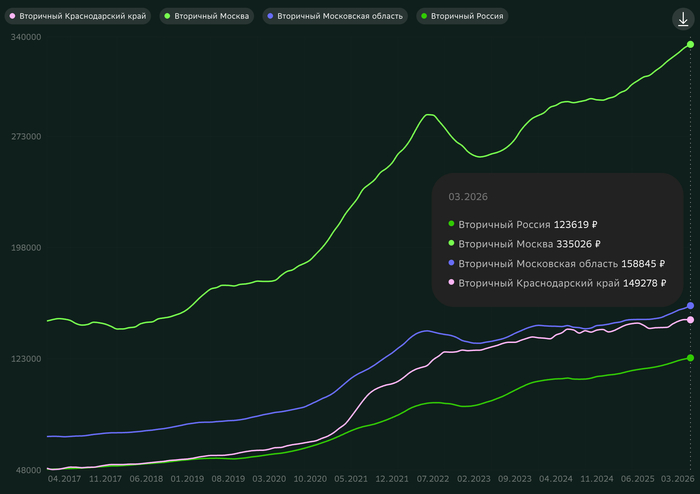
Task: Download the chart using the arrow icon
Action: click(682, 19)
